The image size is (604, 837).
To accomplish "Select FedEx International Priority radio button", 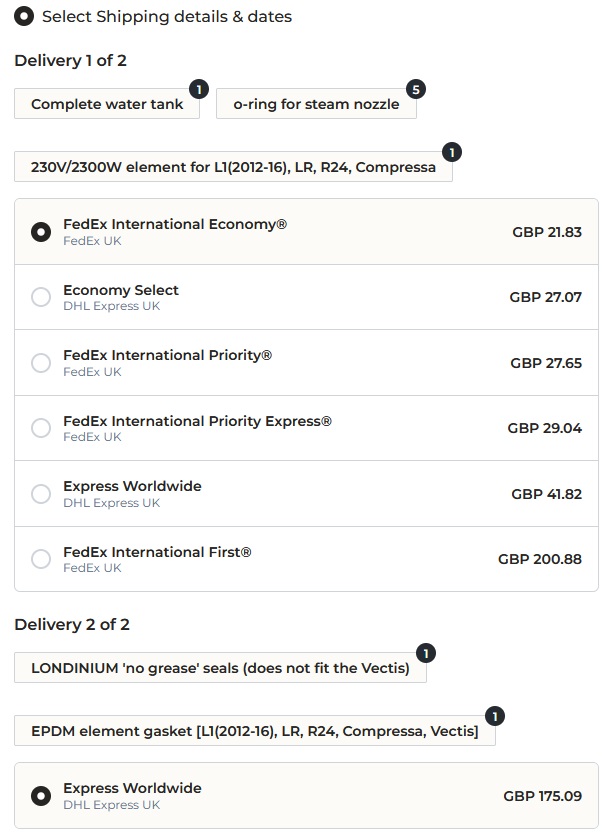I will (x=41, y=363).
